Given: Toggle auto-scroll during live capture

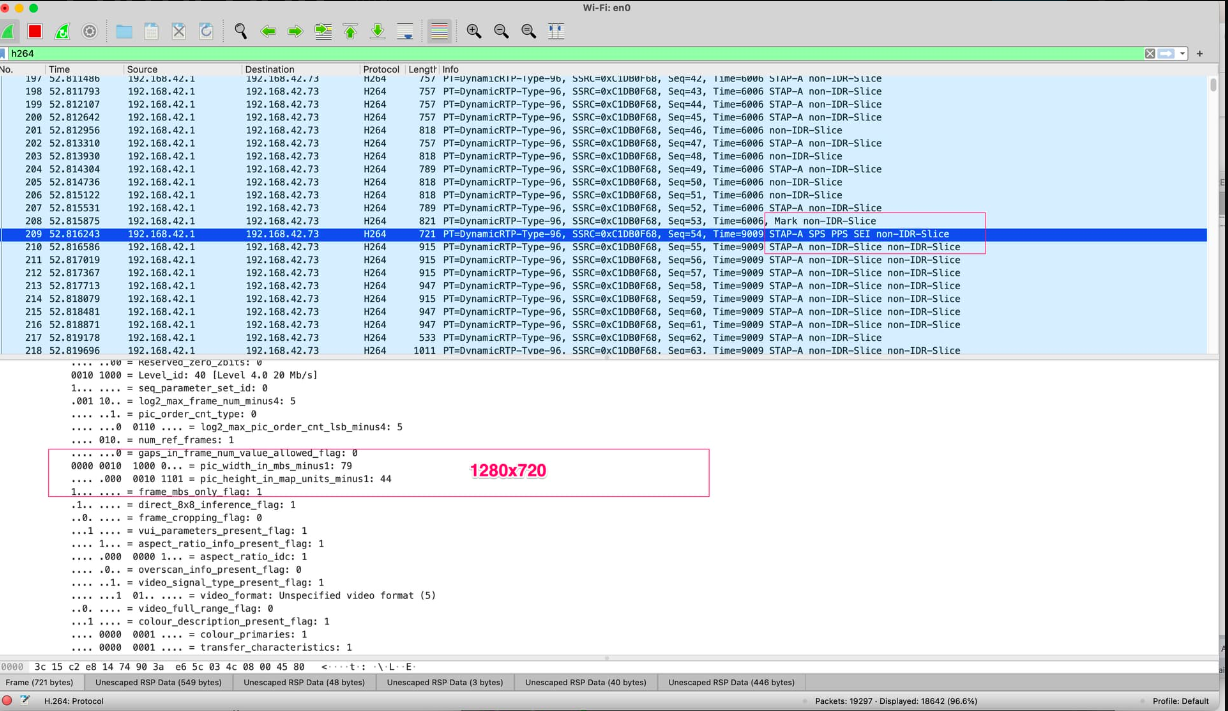Looking at the screenshot, I should point(405,31).
